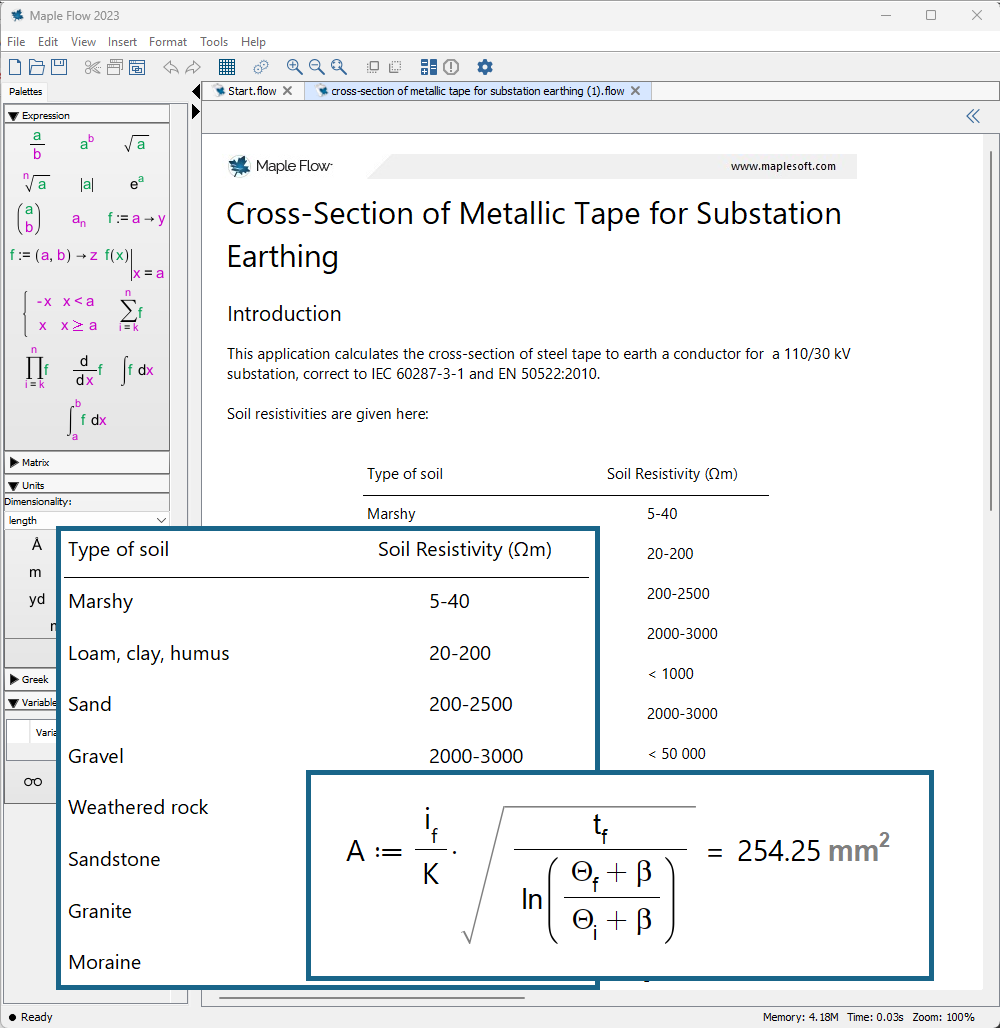Insert the square root template

[136, 144]
